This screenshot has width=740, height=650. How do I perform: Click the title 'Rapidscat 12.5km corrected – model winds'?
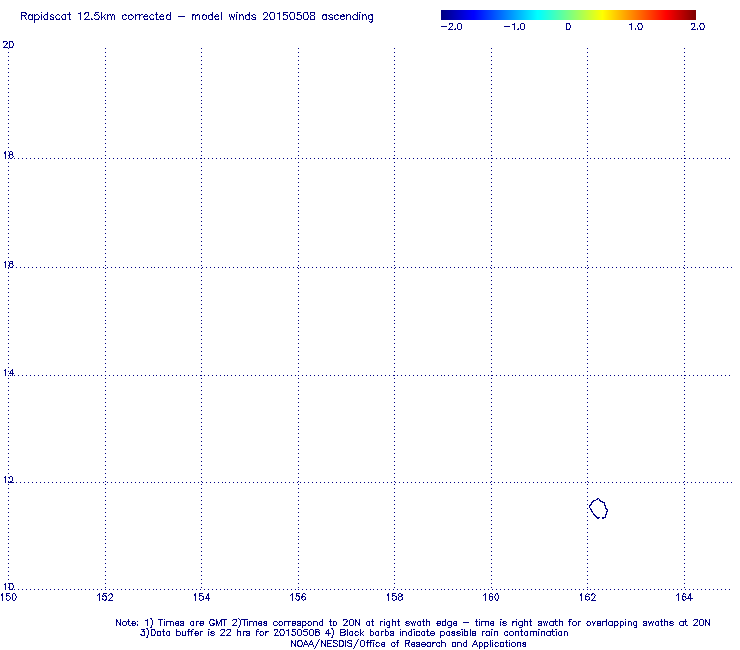pos(138,17)
